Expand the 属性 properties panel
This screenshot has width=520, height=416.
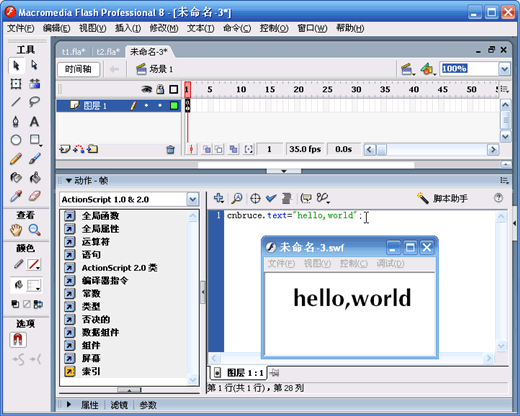tap(69, 405)
